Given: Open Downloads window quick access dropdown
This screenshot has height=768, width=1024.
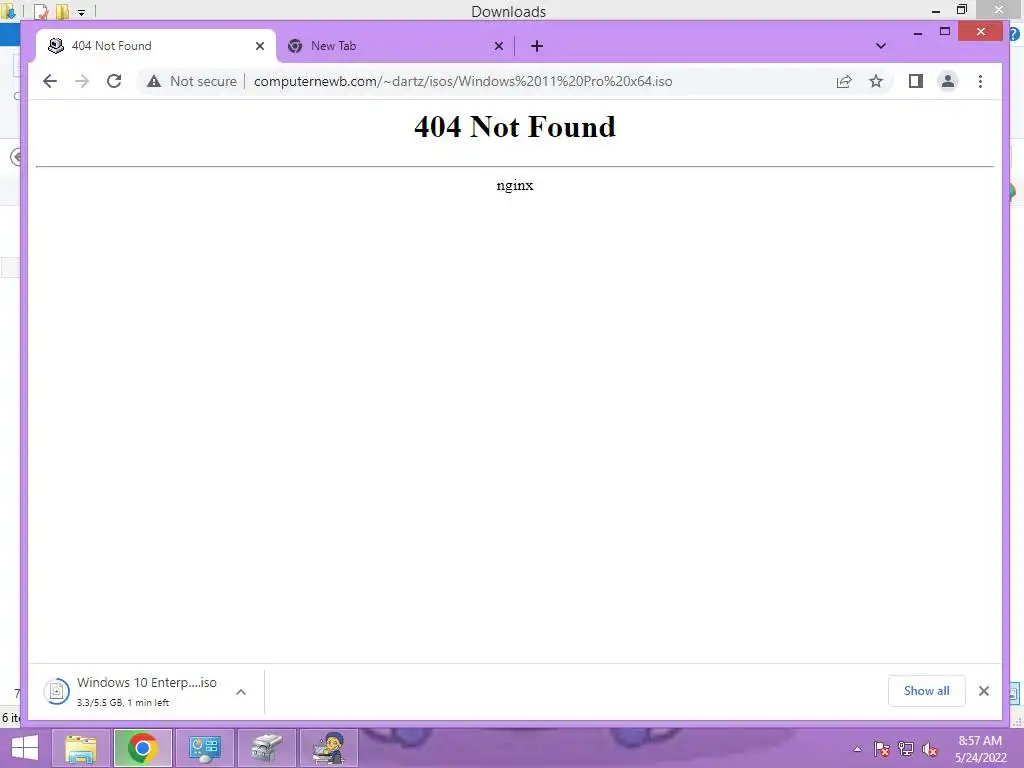Looking at the screenshot, I should pyautogui.click(x=82, y=12).
